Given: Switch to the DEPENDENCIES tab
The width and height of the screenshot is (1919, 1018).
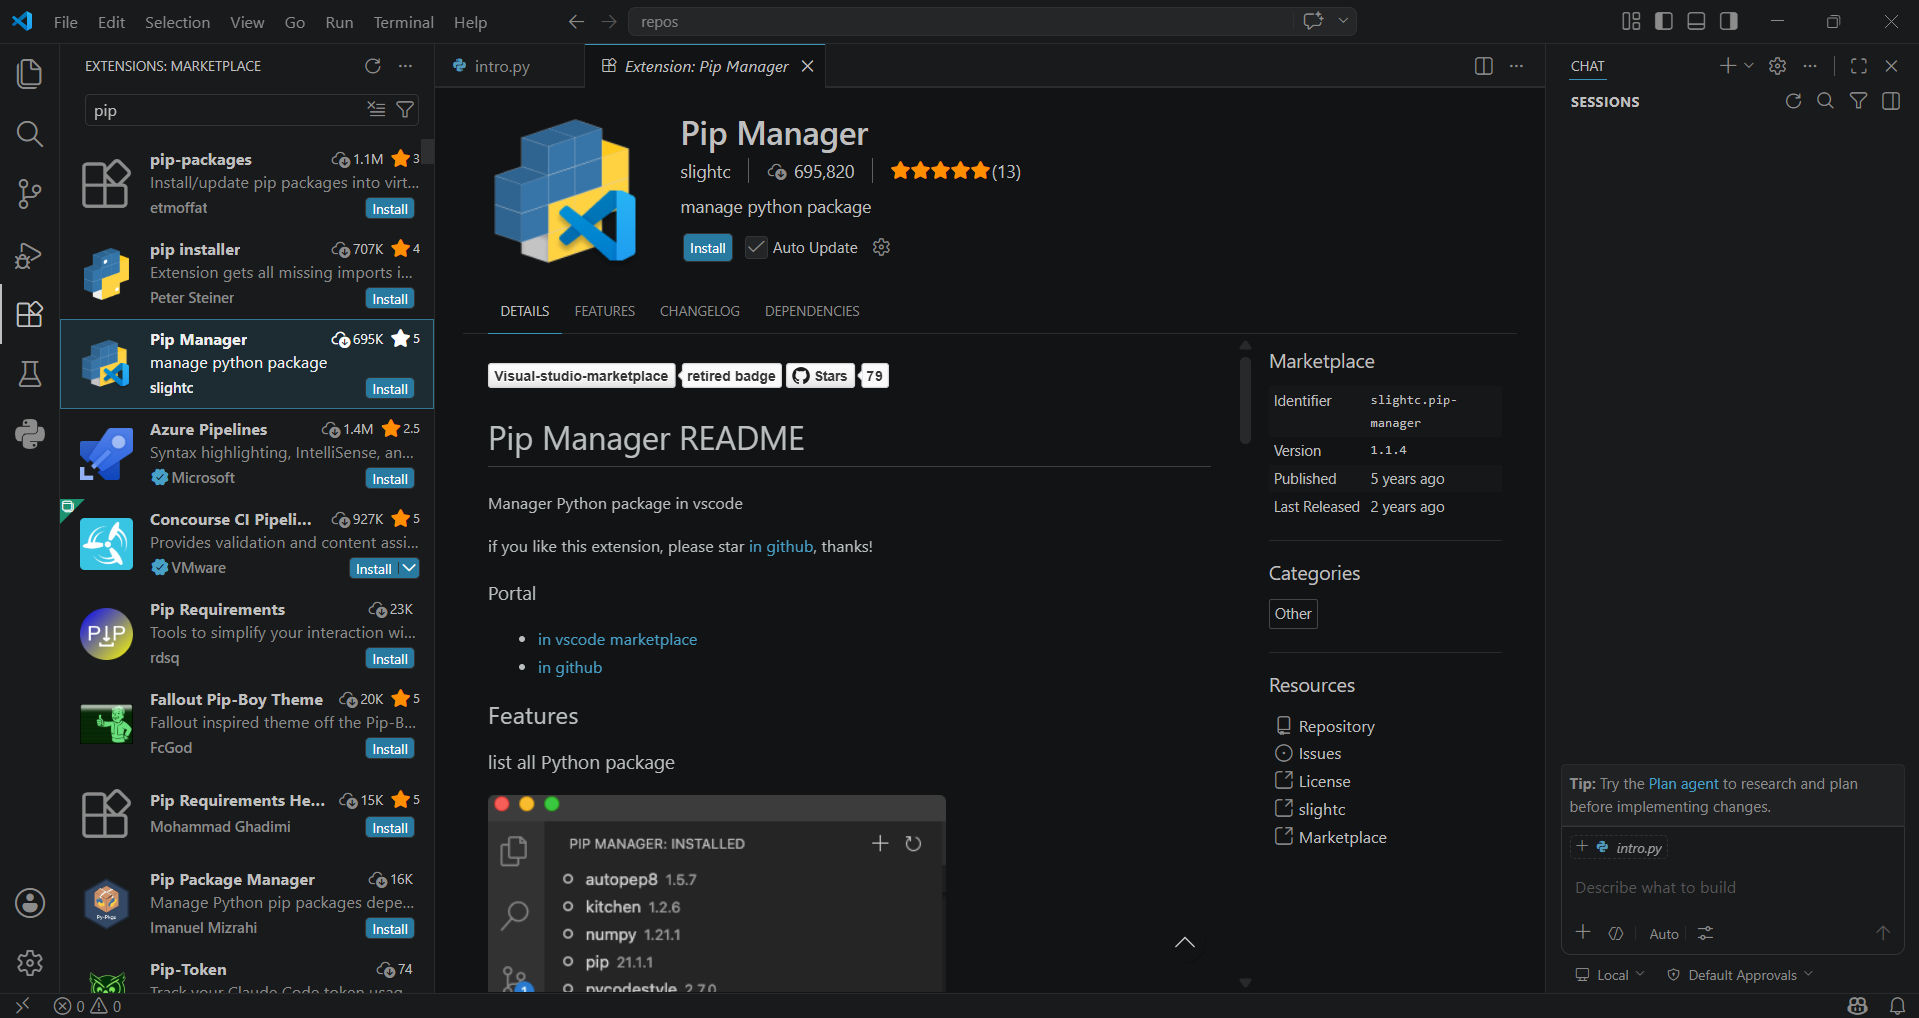Looking at the screenshot, I should (812, 311).
